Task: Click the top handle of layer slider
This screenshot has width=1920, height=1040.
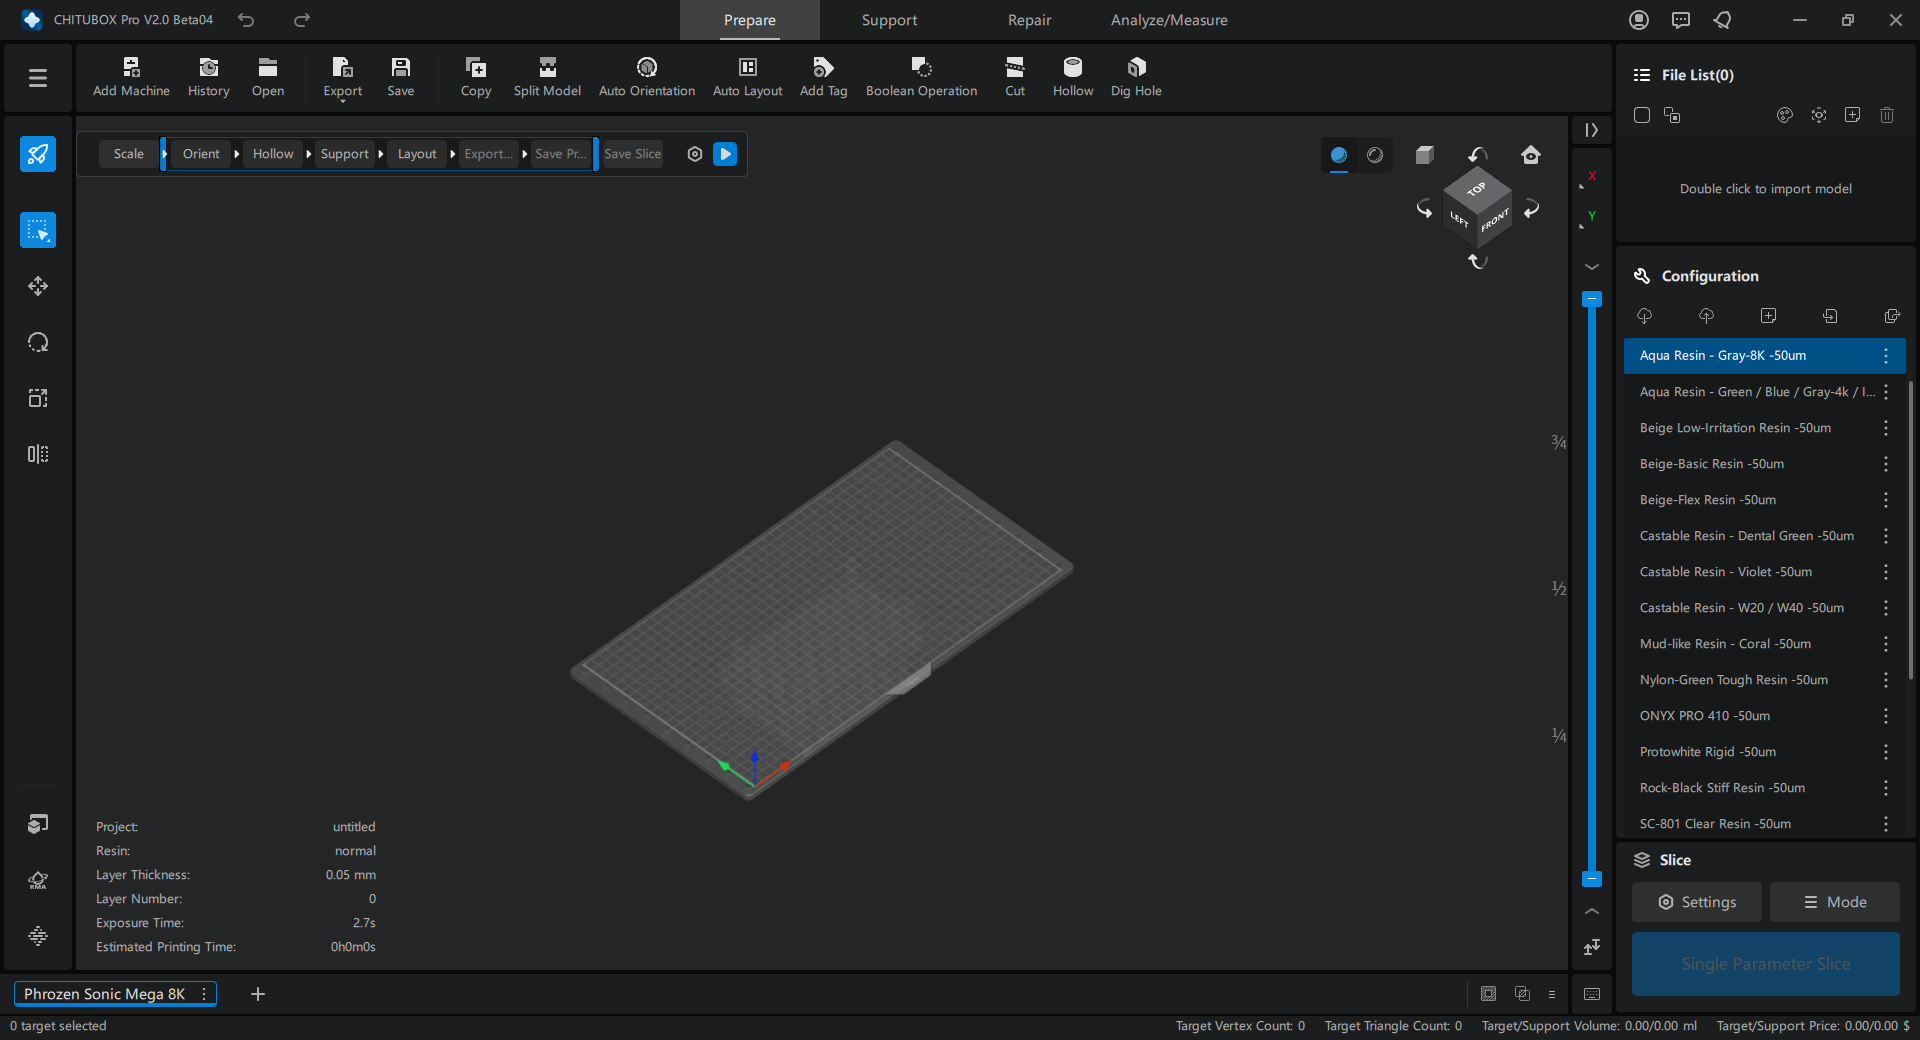Action: click(1592, 299)
